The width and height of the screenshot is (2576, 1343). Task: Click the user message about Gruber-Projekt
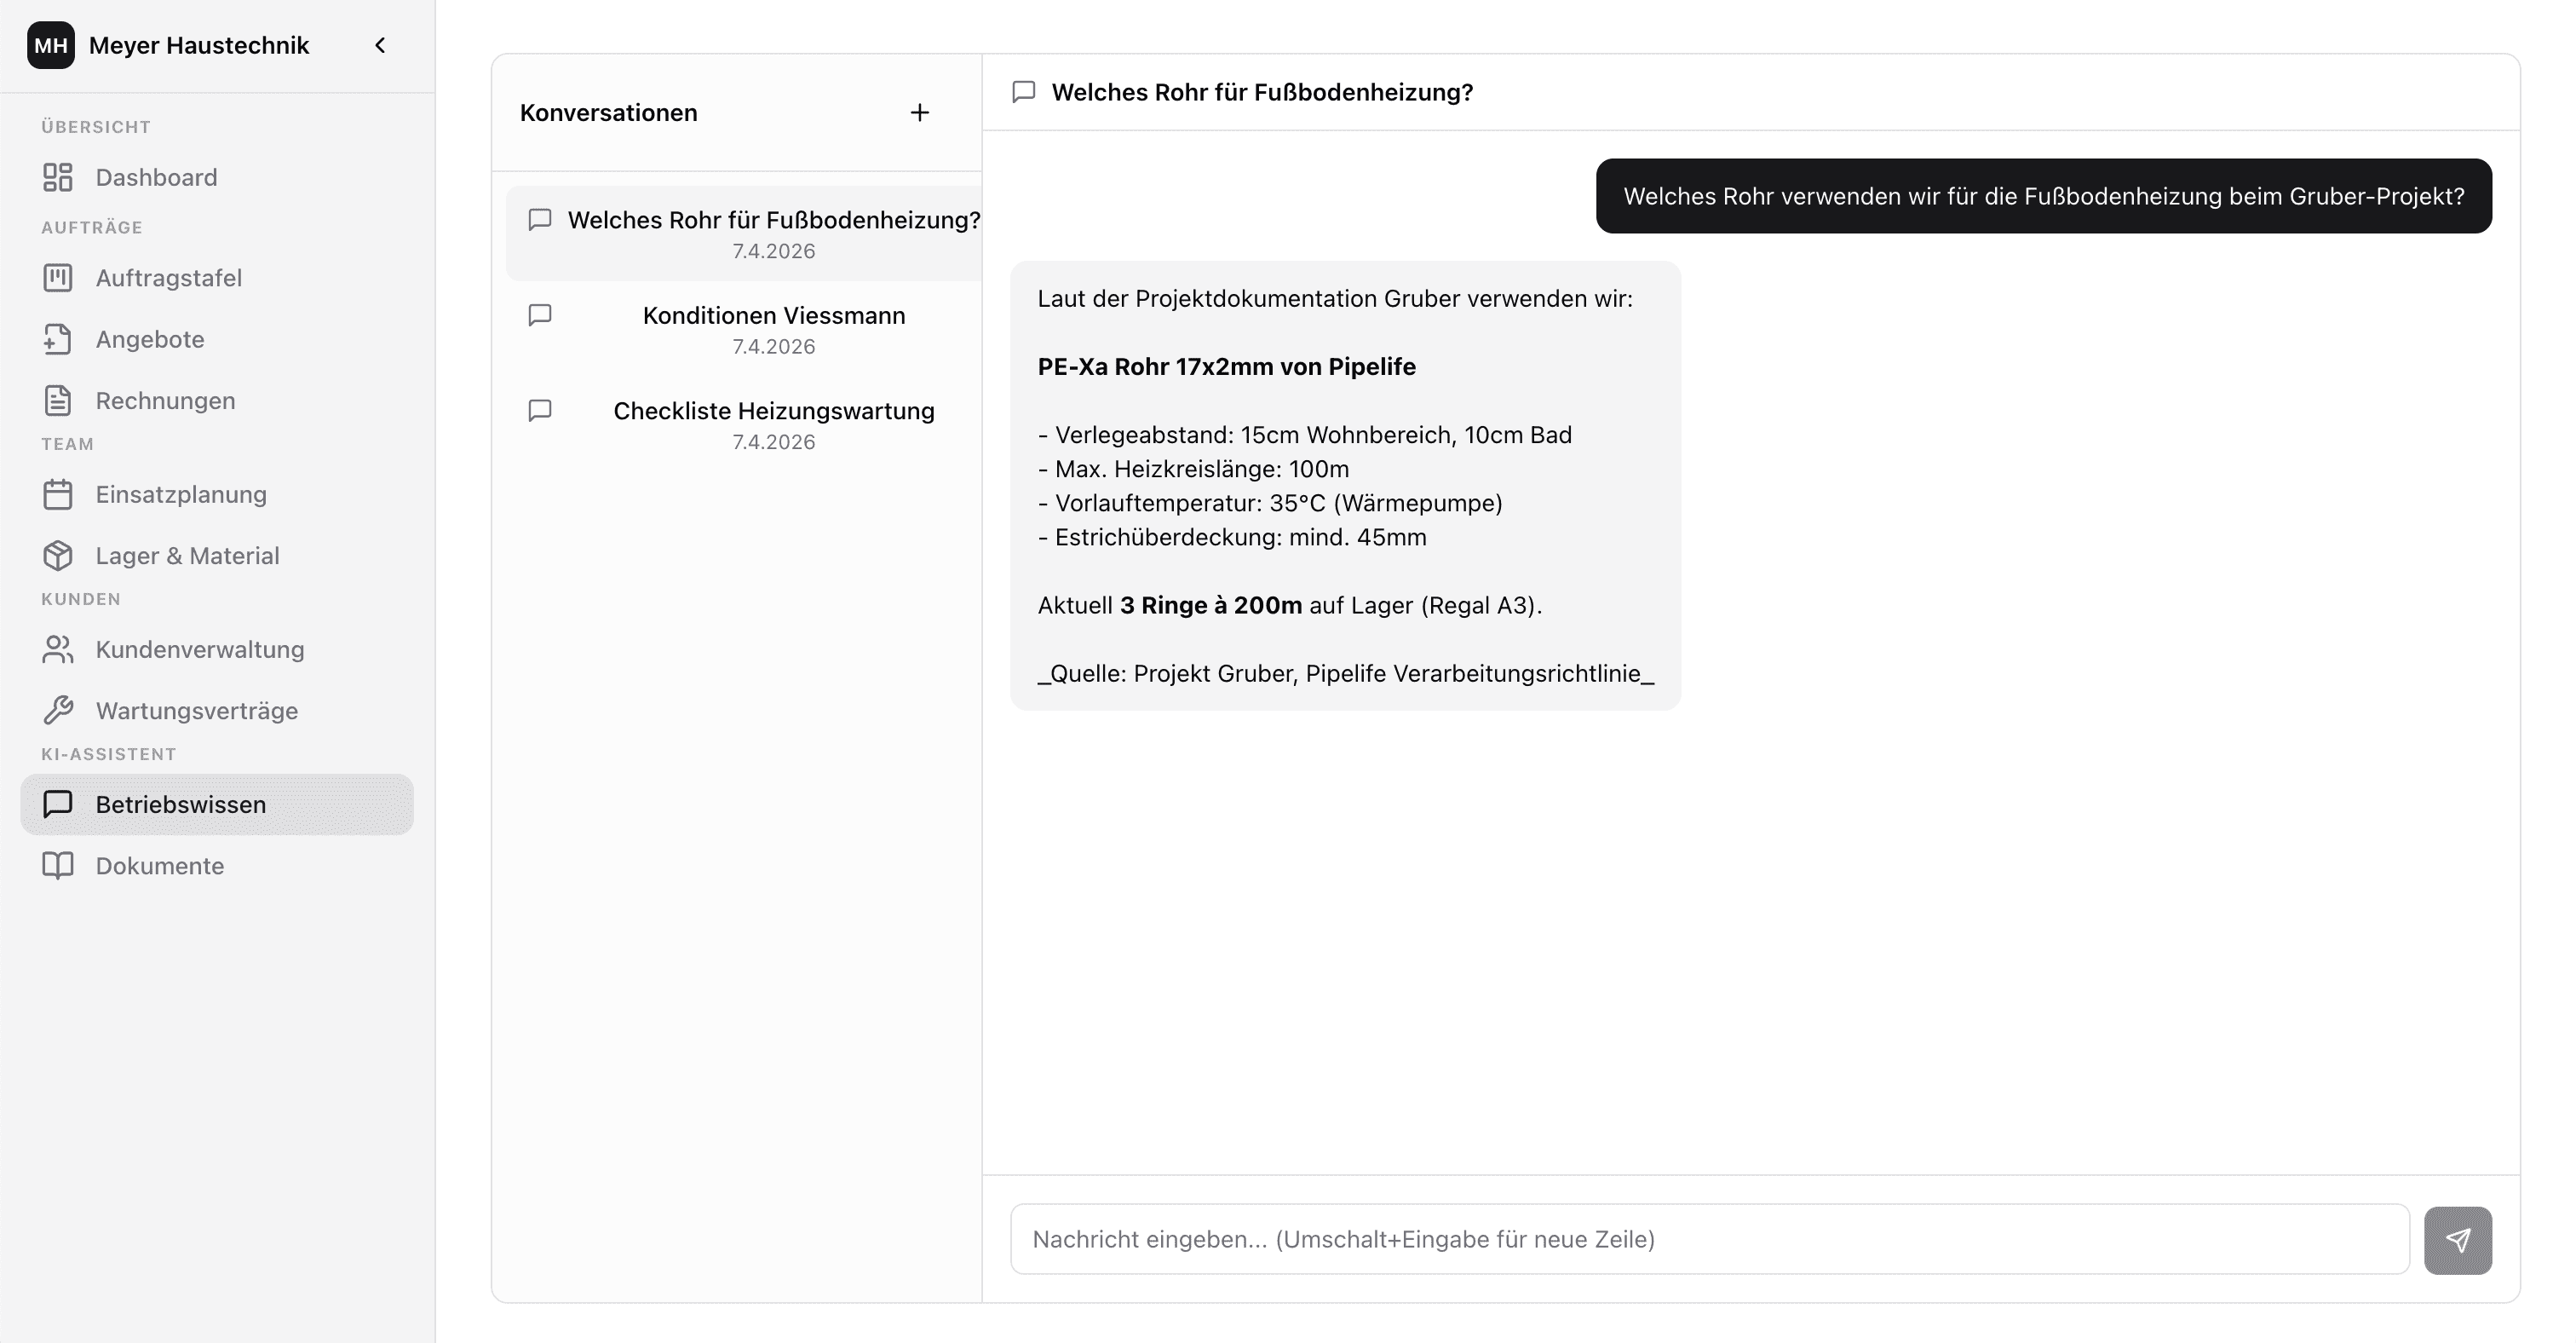click(x=2044, y=196)
